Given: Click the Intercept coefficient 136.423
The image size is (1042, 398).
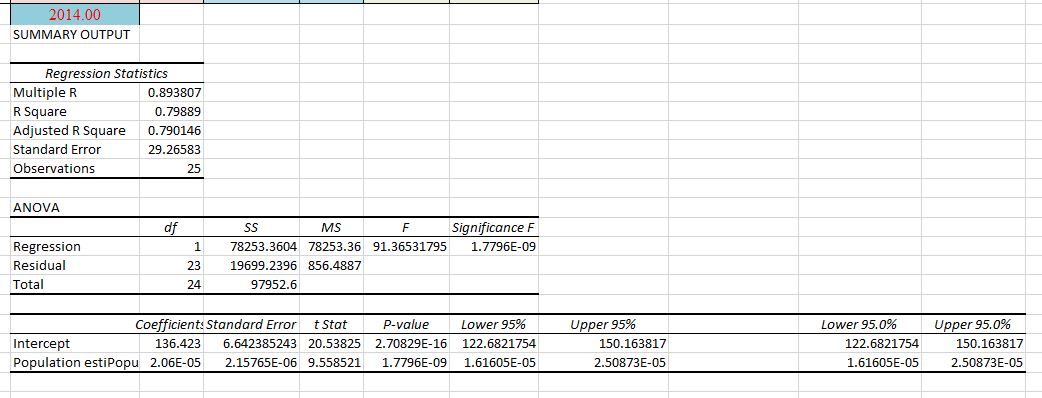Looking at the screenshot, I should (x=171, y=344).
